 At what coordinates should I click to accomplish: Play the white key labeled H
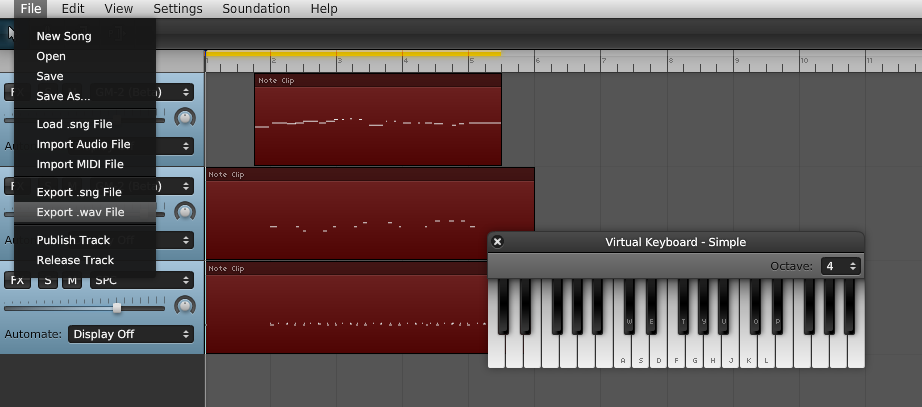(713, 353)
